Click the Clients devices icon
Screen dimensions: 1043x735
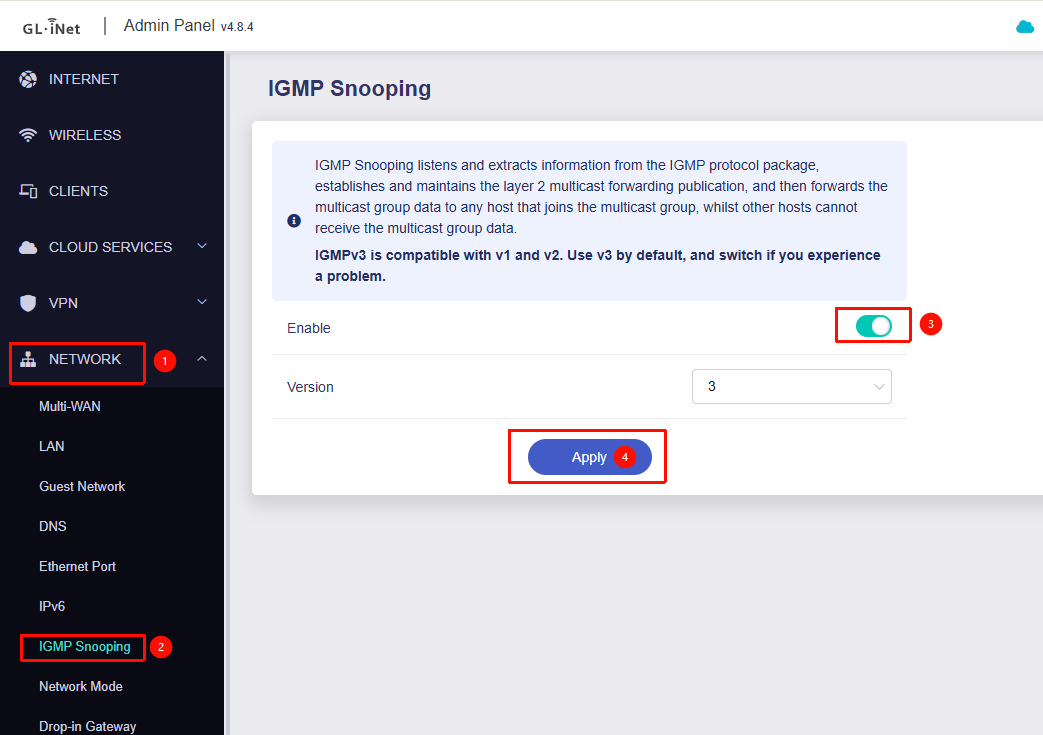(28, 191)
